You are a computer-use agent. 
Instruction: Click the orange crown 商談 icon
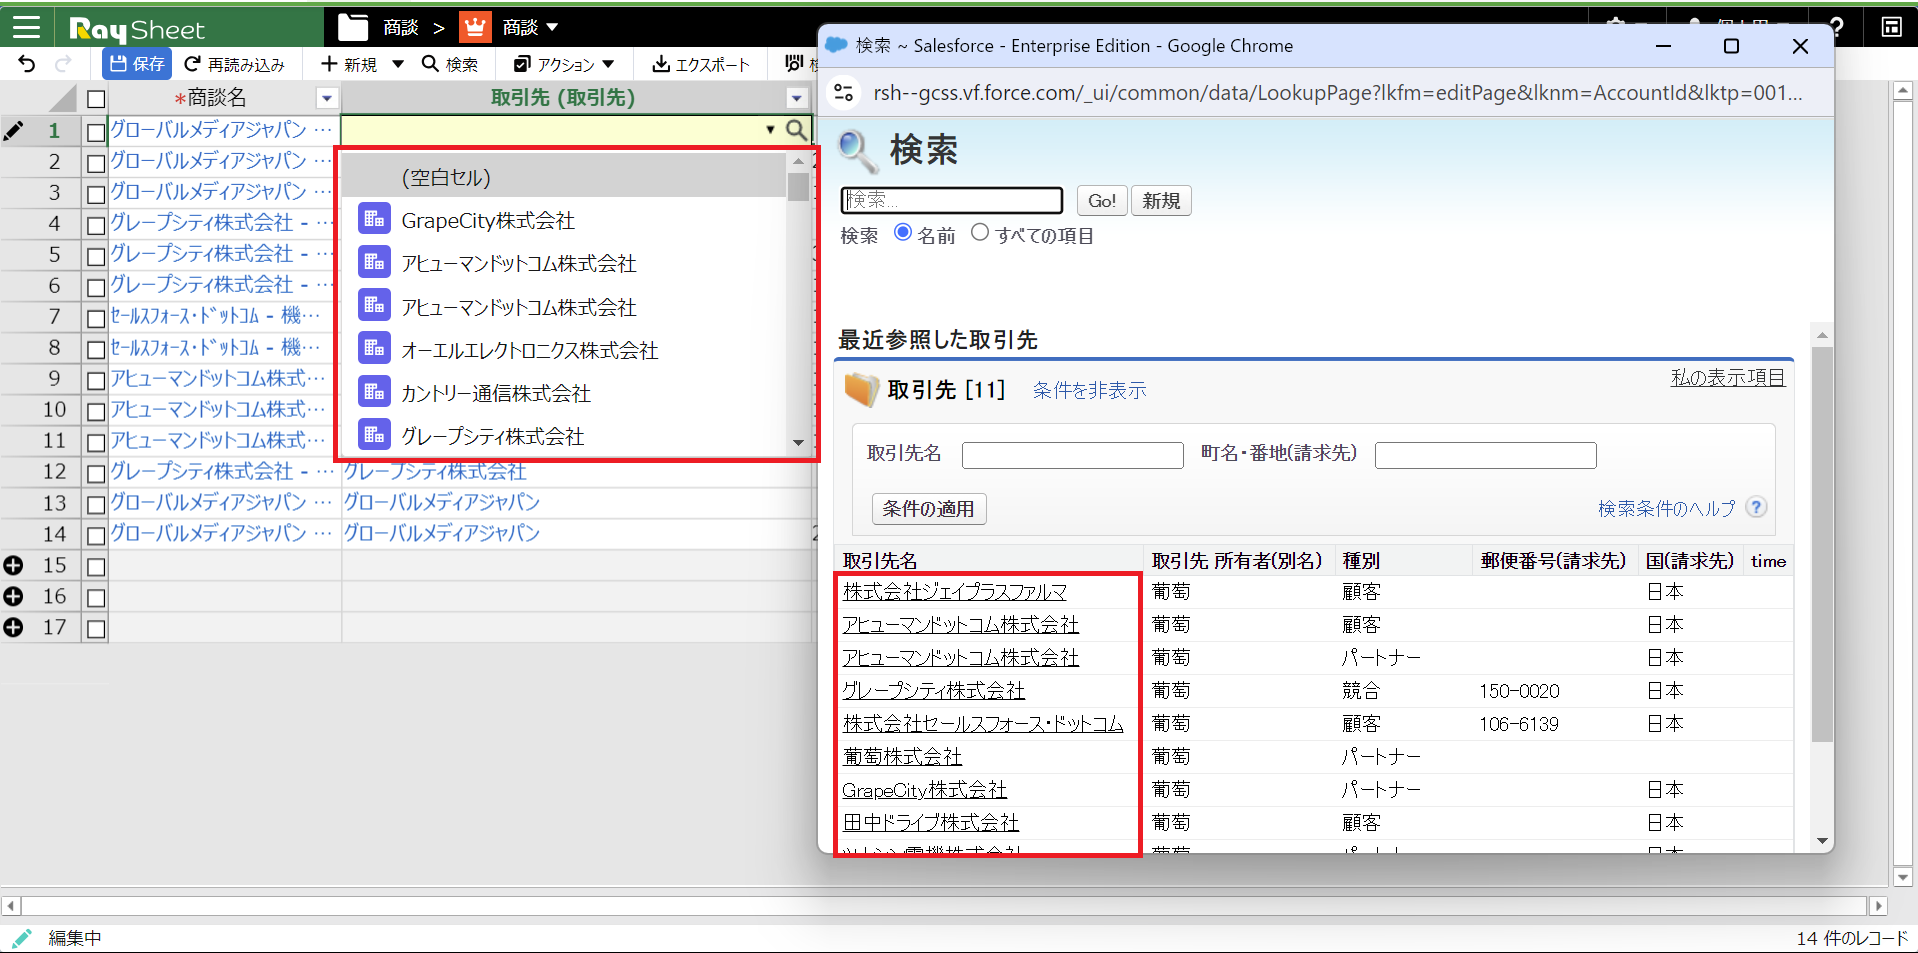coord(475,27)
